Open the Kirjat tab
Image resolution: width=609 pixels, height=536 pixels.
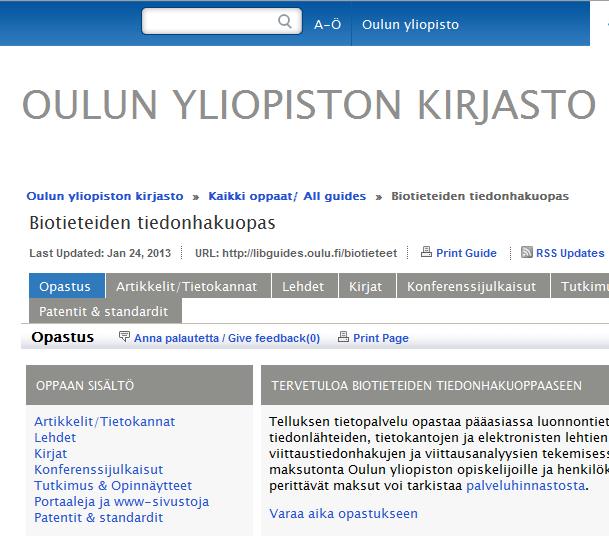(x=367, y=286)
